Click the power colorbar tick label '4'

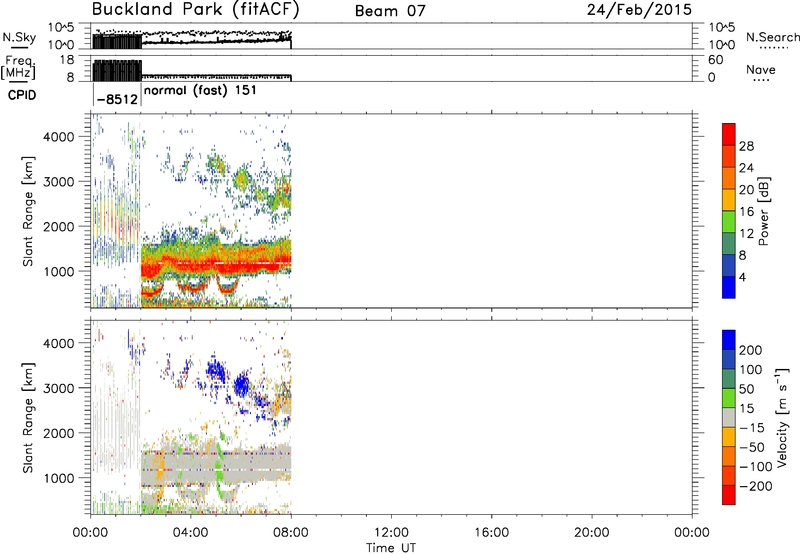tap(743, 277)
